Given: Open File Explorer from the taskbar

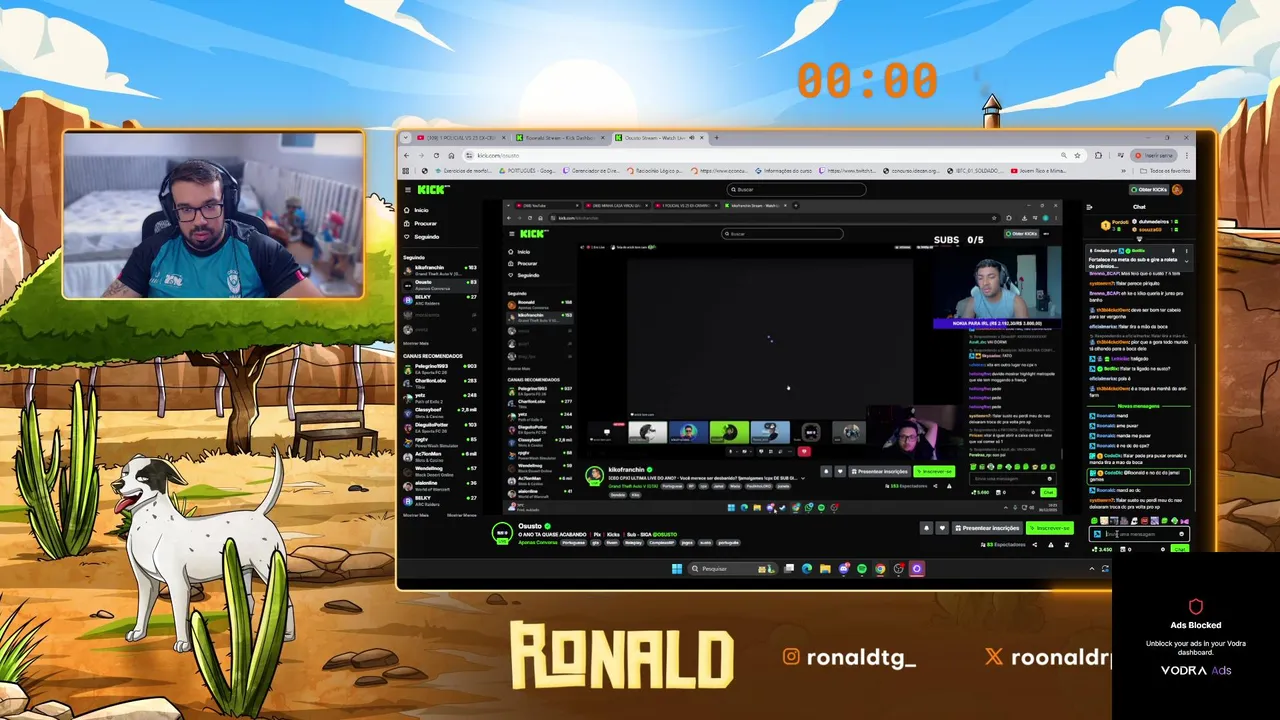Looking at the screenshot, I should point(825,569).
